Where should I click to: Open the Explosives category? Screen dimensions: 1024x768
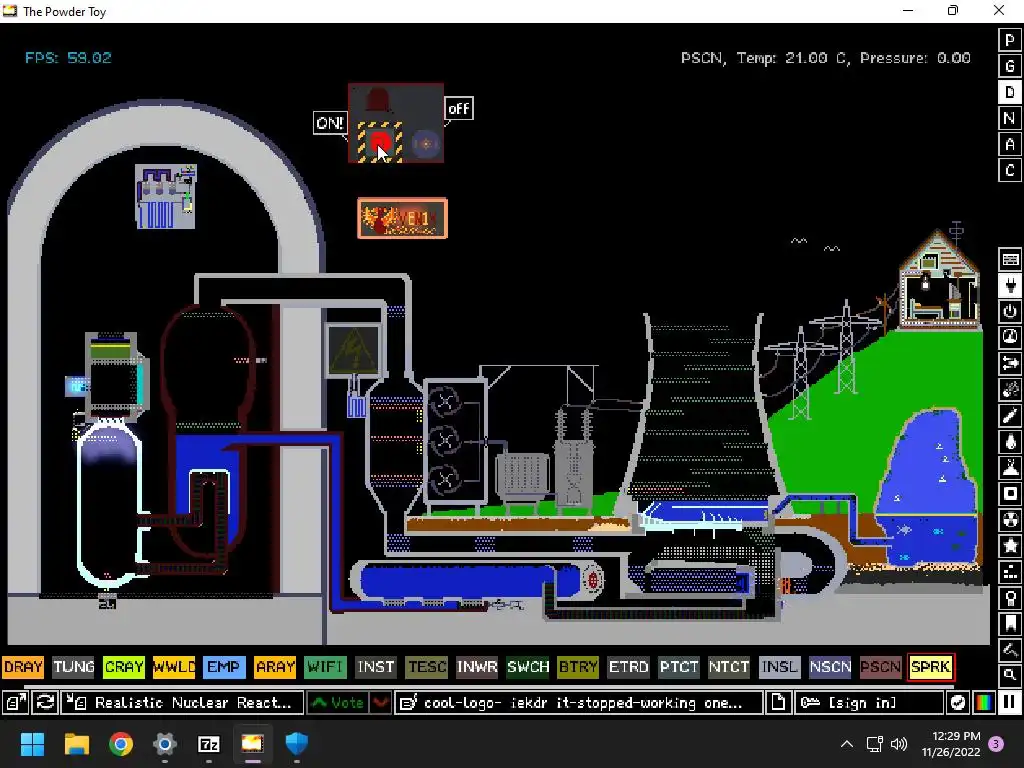1010,390
